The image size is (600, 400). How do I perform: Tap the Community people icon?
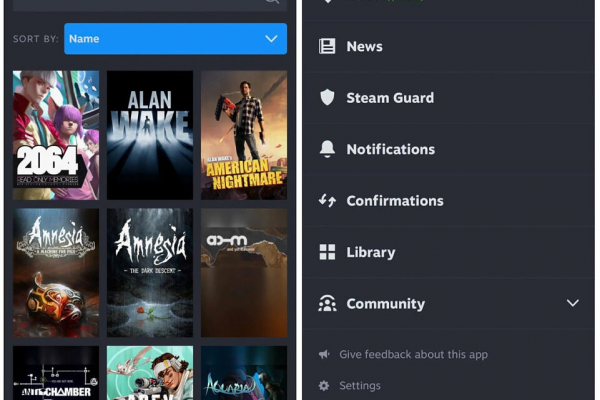327,304
